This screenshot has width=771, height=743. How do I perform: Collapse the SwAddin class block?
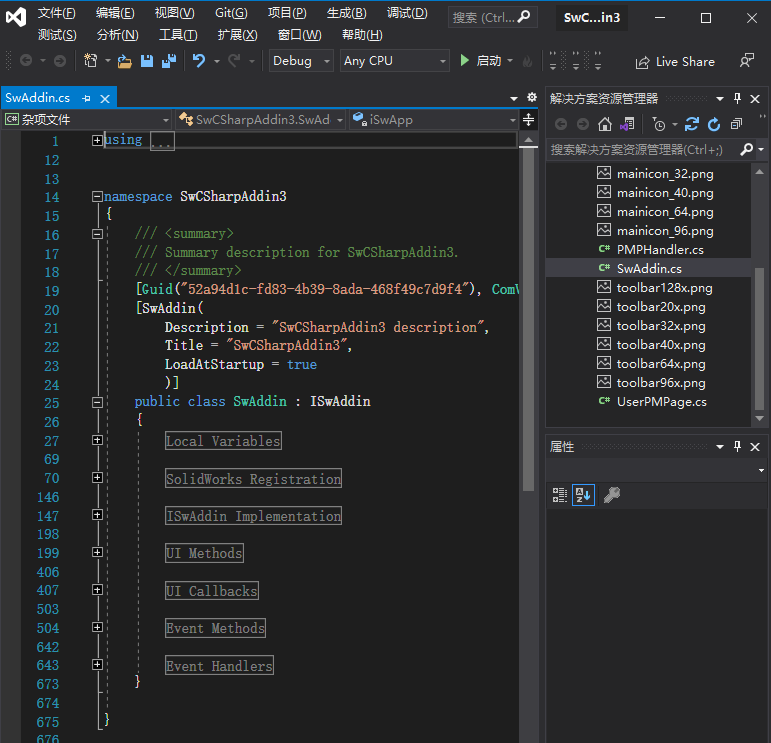point(97,402)
